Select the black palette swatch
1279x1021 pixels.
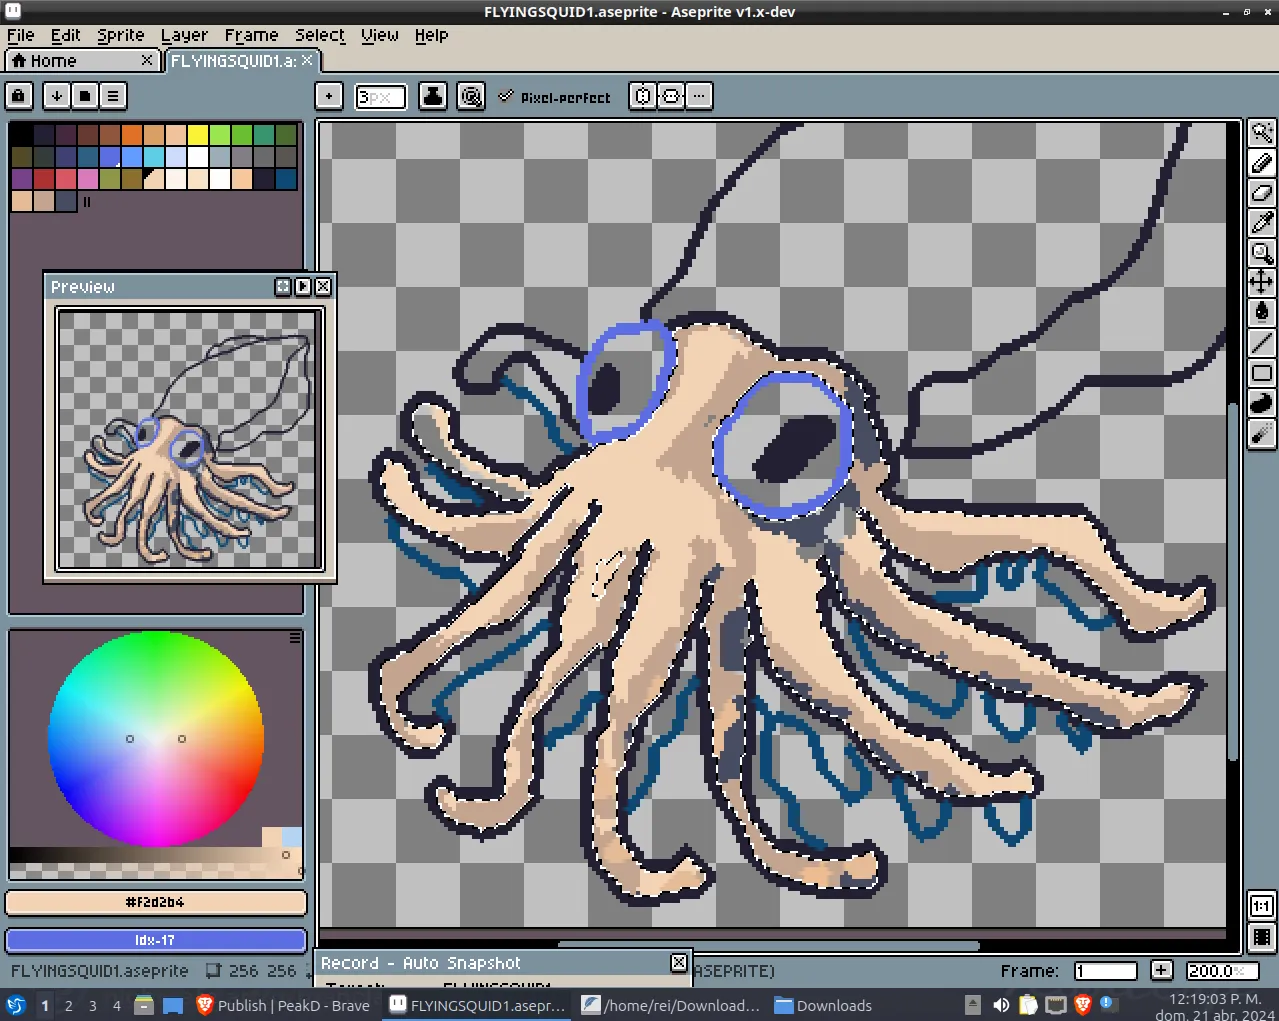click(22, 135)
